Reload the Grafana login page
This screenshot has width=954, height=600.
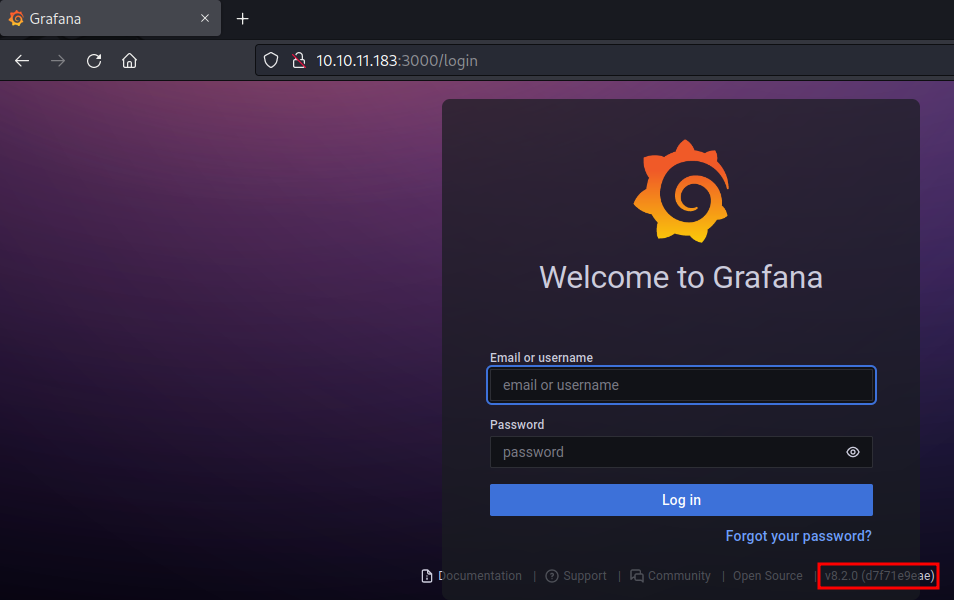click(94, 61)
